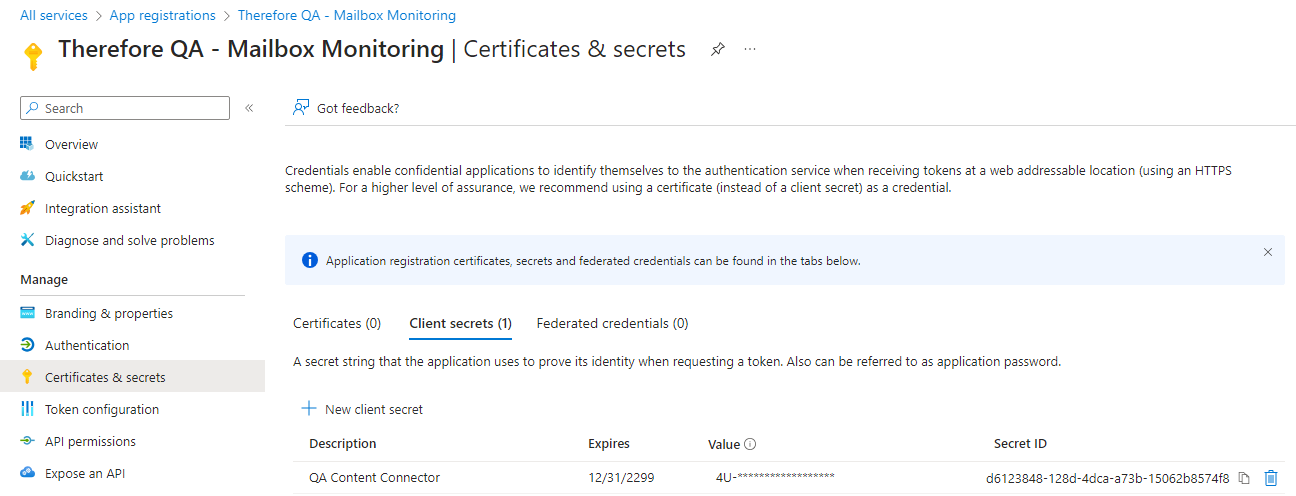The width and height of the screenshot is (1296, 496).
Task: Delete the QA Content Connector secret
Action: click(1271, 478)
